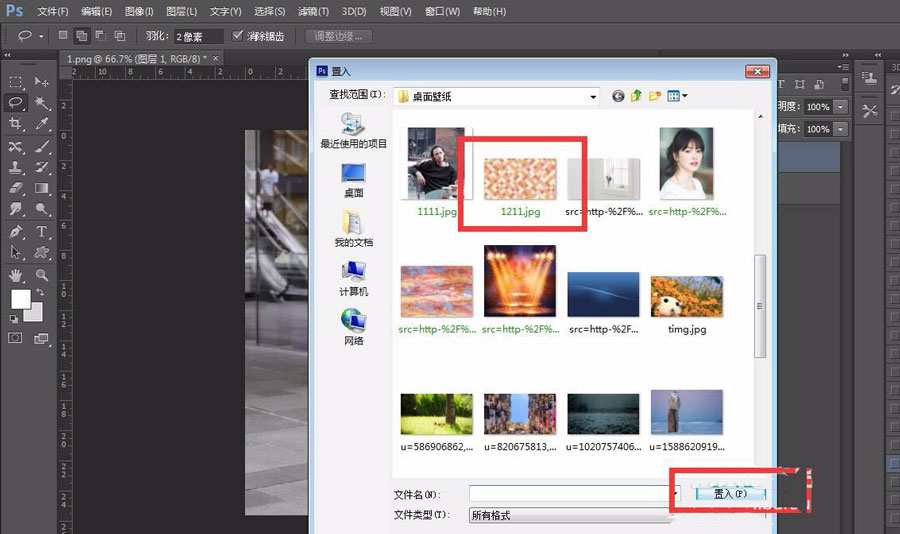
Task: Go back to last folder in dialog
Action: pos(618,96)
